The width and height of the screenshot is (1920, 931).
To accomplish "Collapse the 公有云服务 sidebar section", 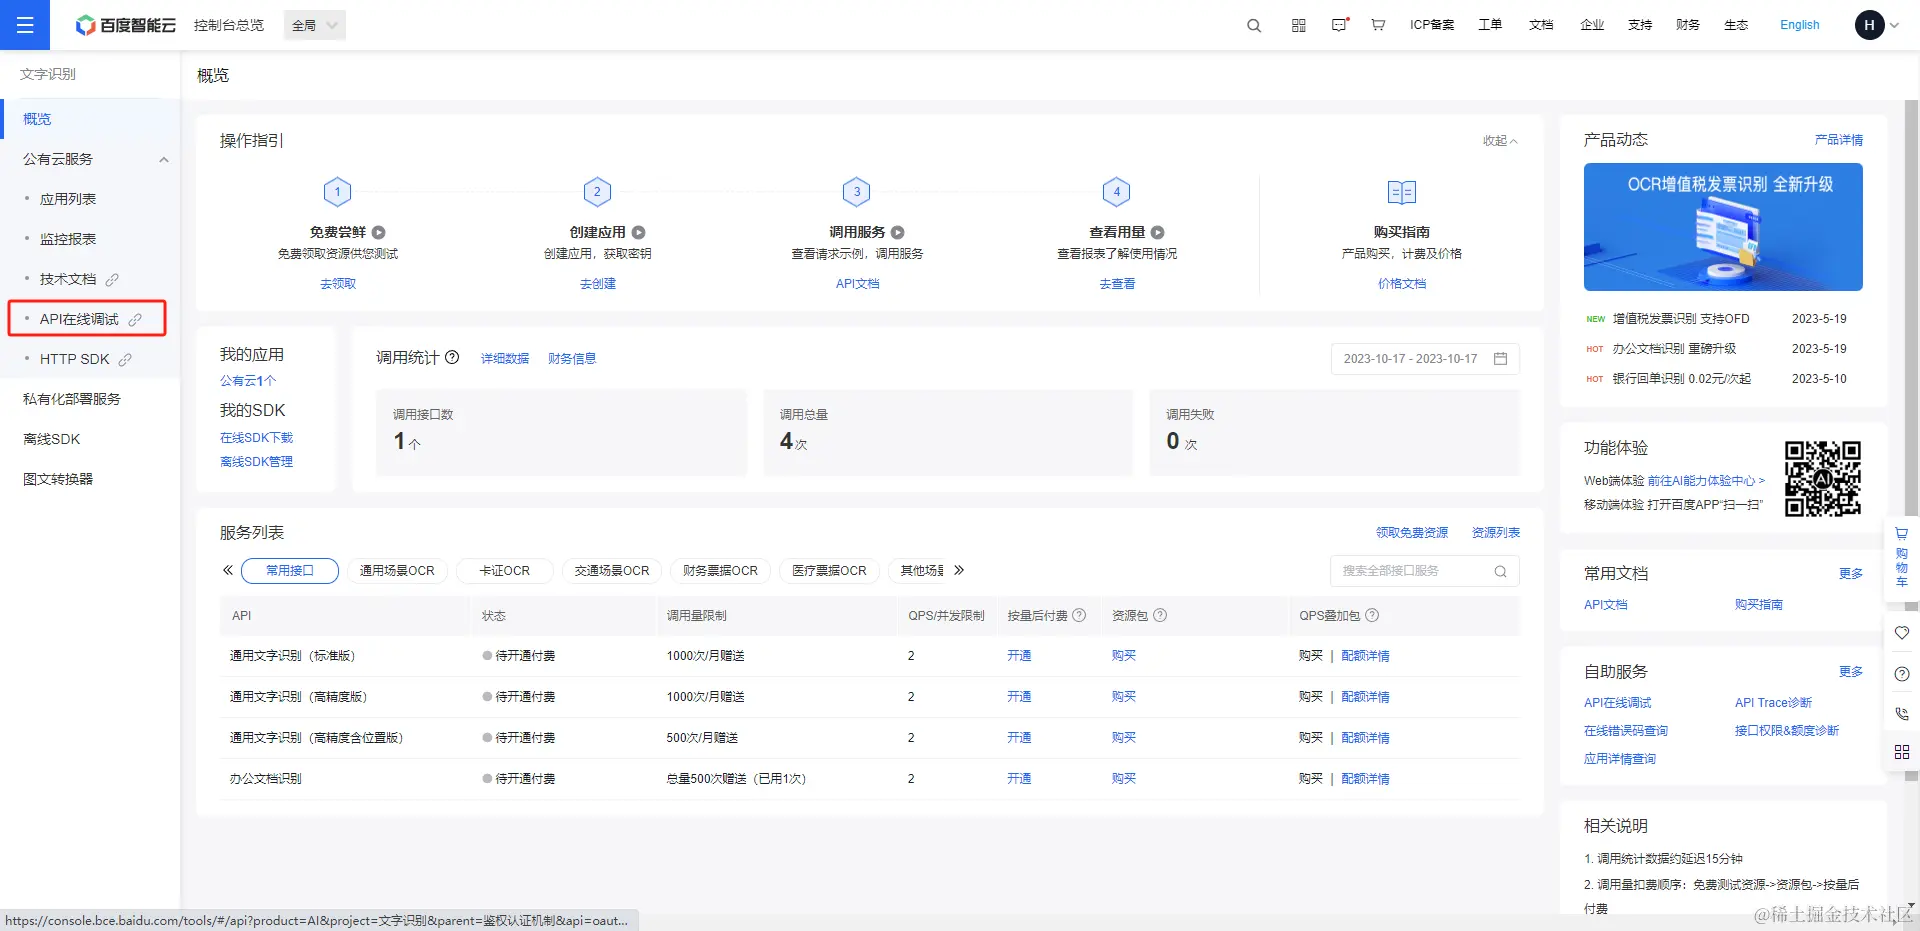I will click(x=164, y=159).
